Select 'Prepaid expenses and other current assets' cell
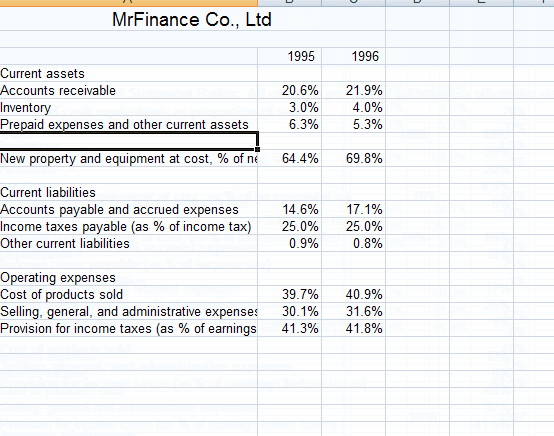The width and height of the screenshot is (554, 436). (129, 124)
